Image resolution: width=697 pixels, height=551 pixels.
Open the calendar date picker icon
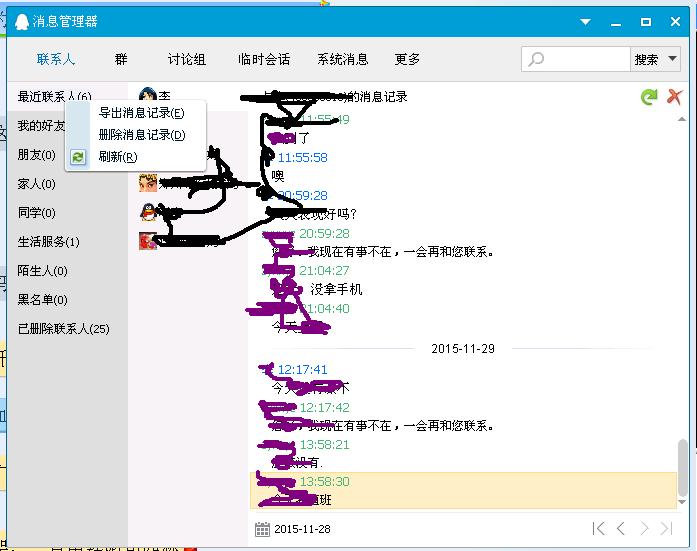(262, 529)
